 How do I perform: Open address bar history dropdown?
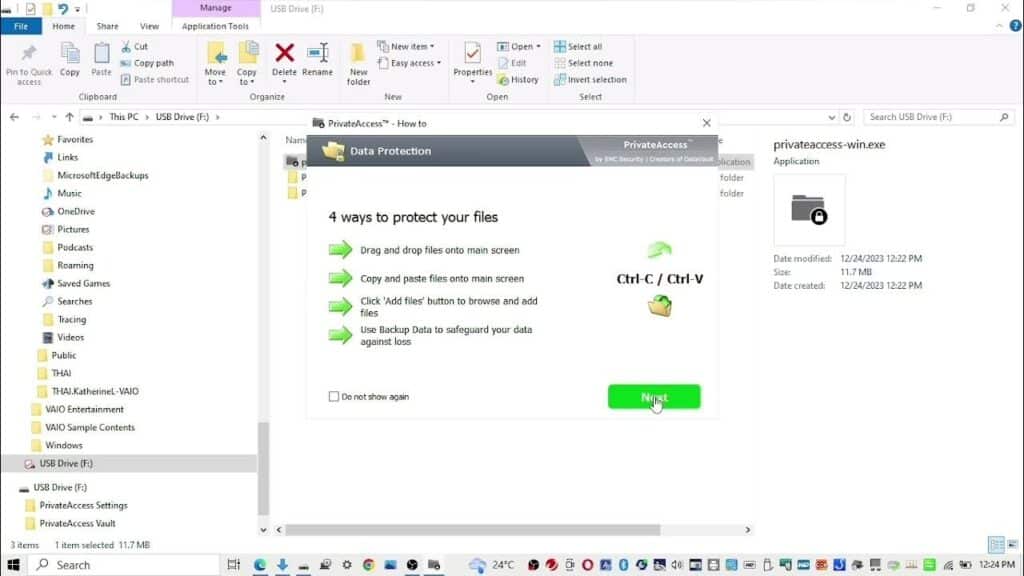pos(831,118)
